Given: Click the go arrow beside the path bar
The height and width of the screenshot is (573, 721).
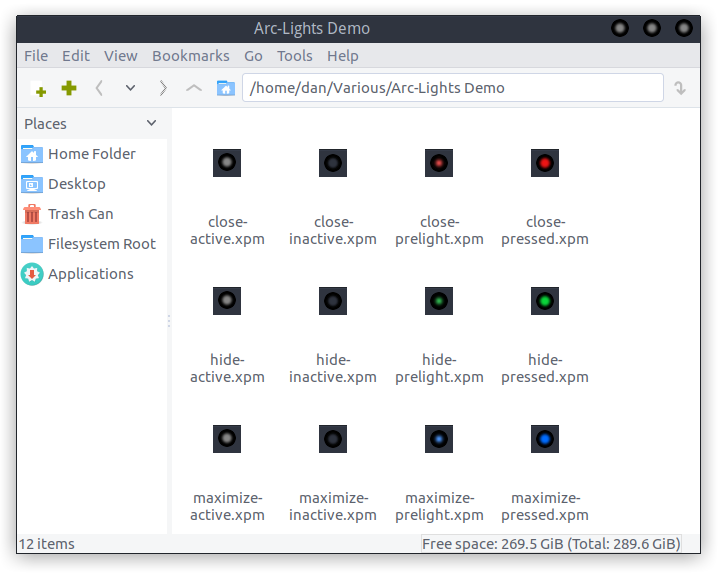Looking at the screenshot, I should 680,88.
